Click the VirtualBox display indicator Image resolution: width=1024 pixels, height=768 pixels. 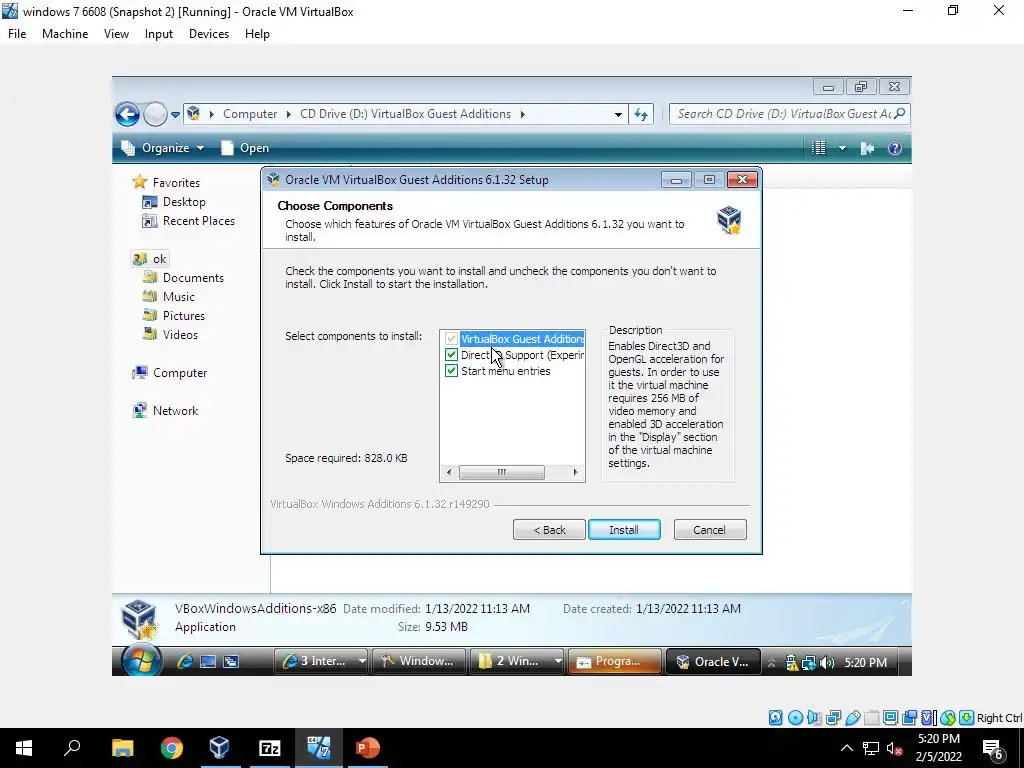pos(890,718)
